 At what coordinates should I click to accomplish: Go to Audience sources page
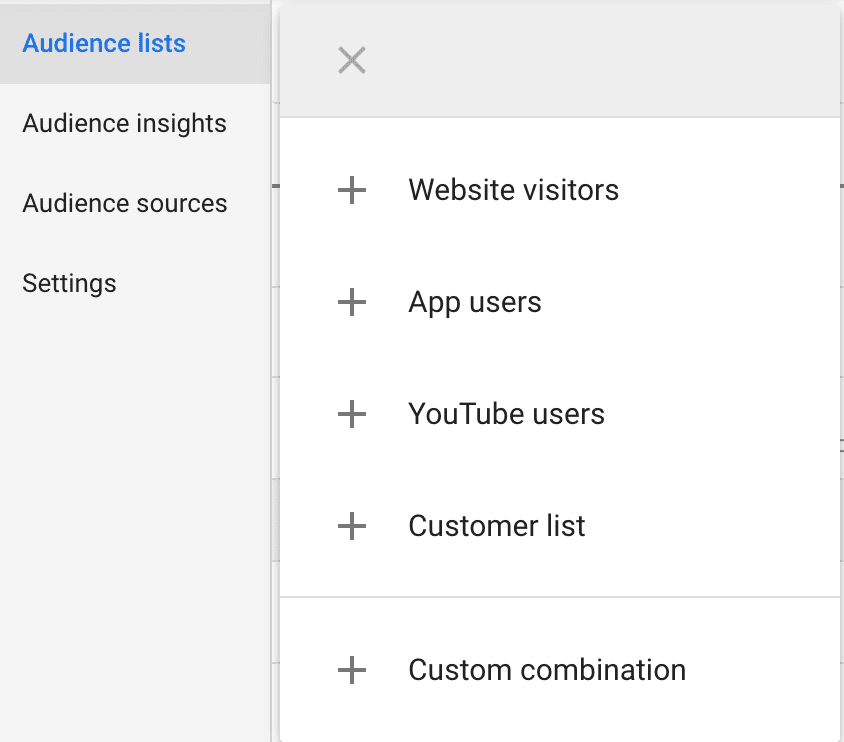[x=124, y=204]
